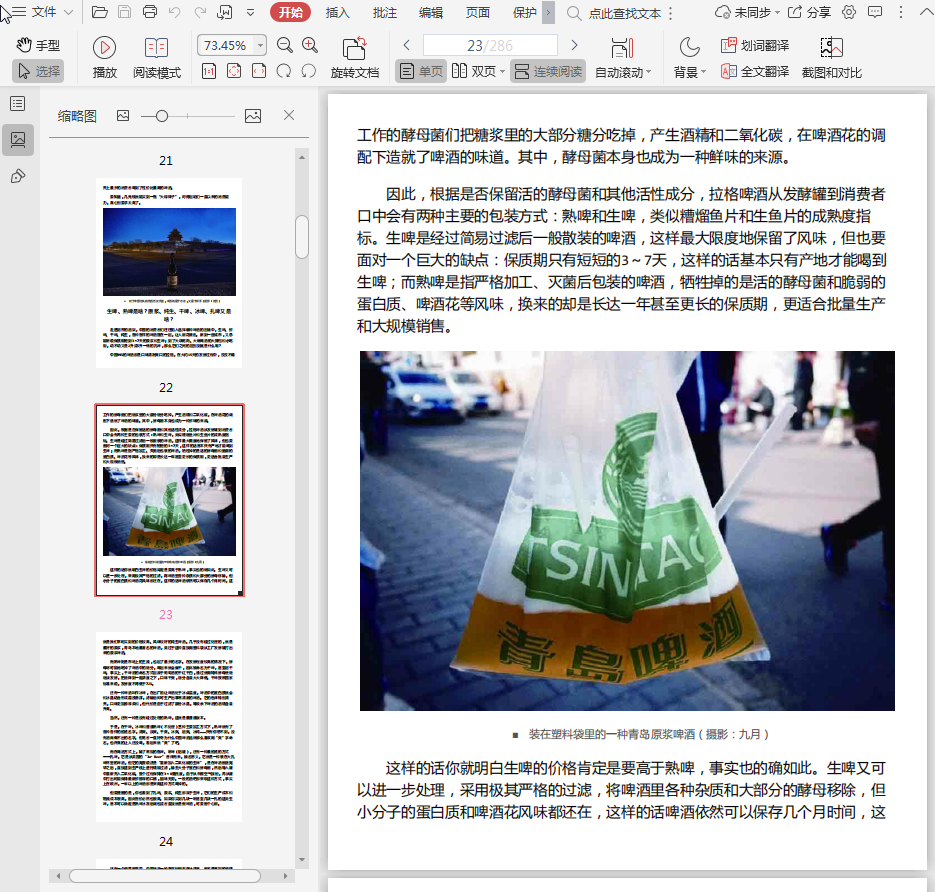Open attachments or stamp sidebar icon
This screenshot has height=892, width=935.
pyautogui.click(x=18, y=176)
